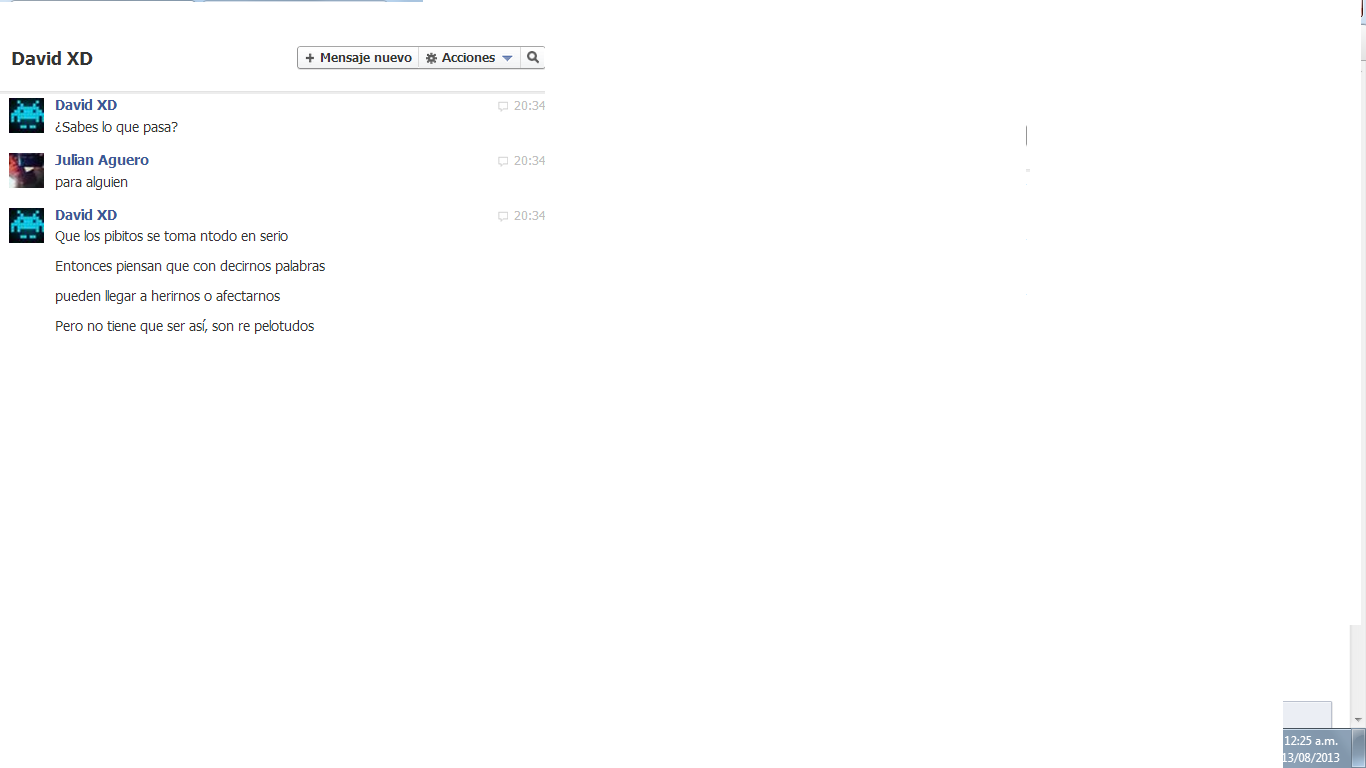Click the Show desktop button on the taskbar

[x=1359, y=749]
